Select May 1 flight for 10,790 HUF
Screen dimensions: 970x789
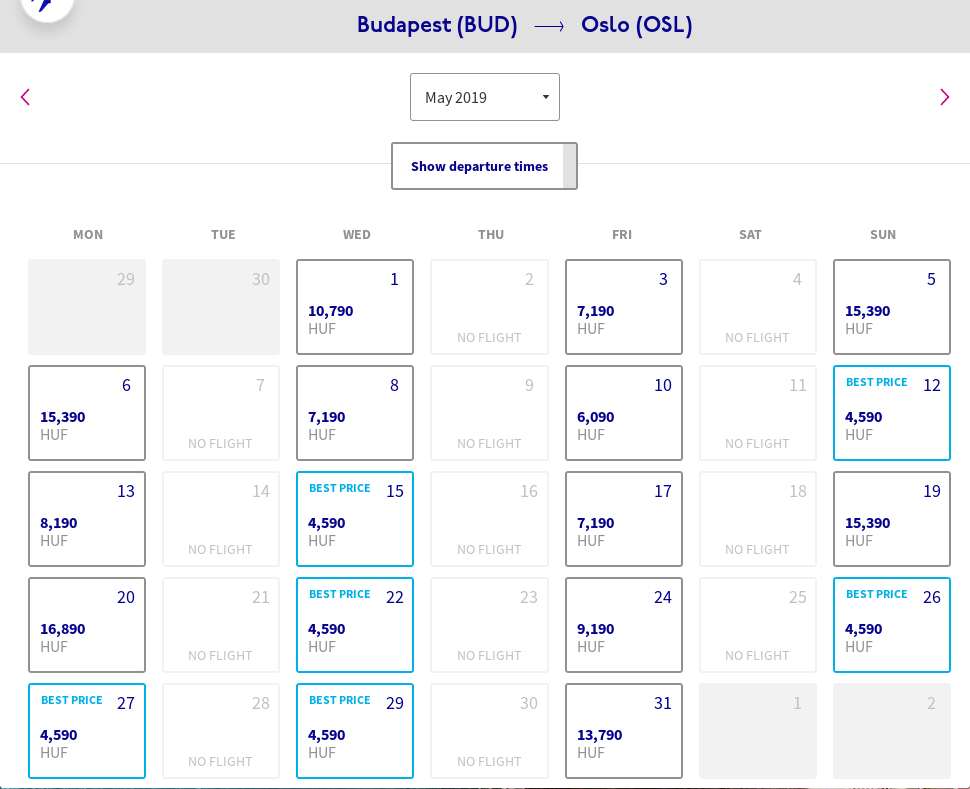point(355,307)
